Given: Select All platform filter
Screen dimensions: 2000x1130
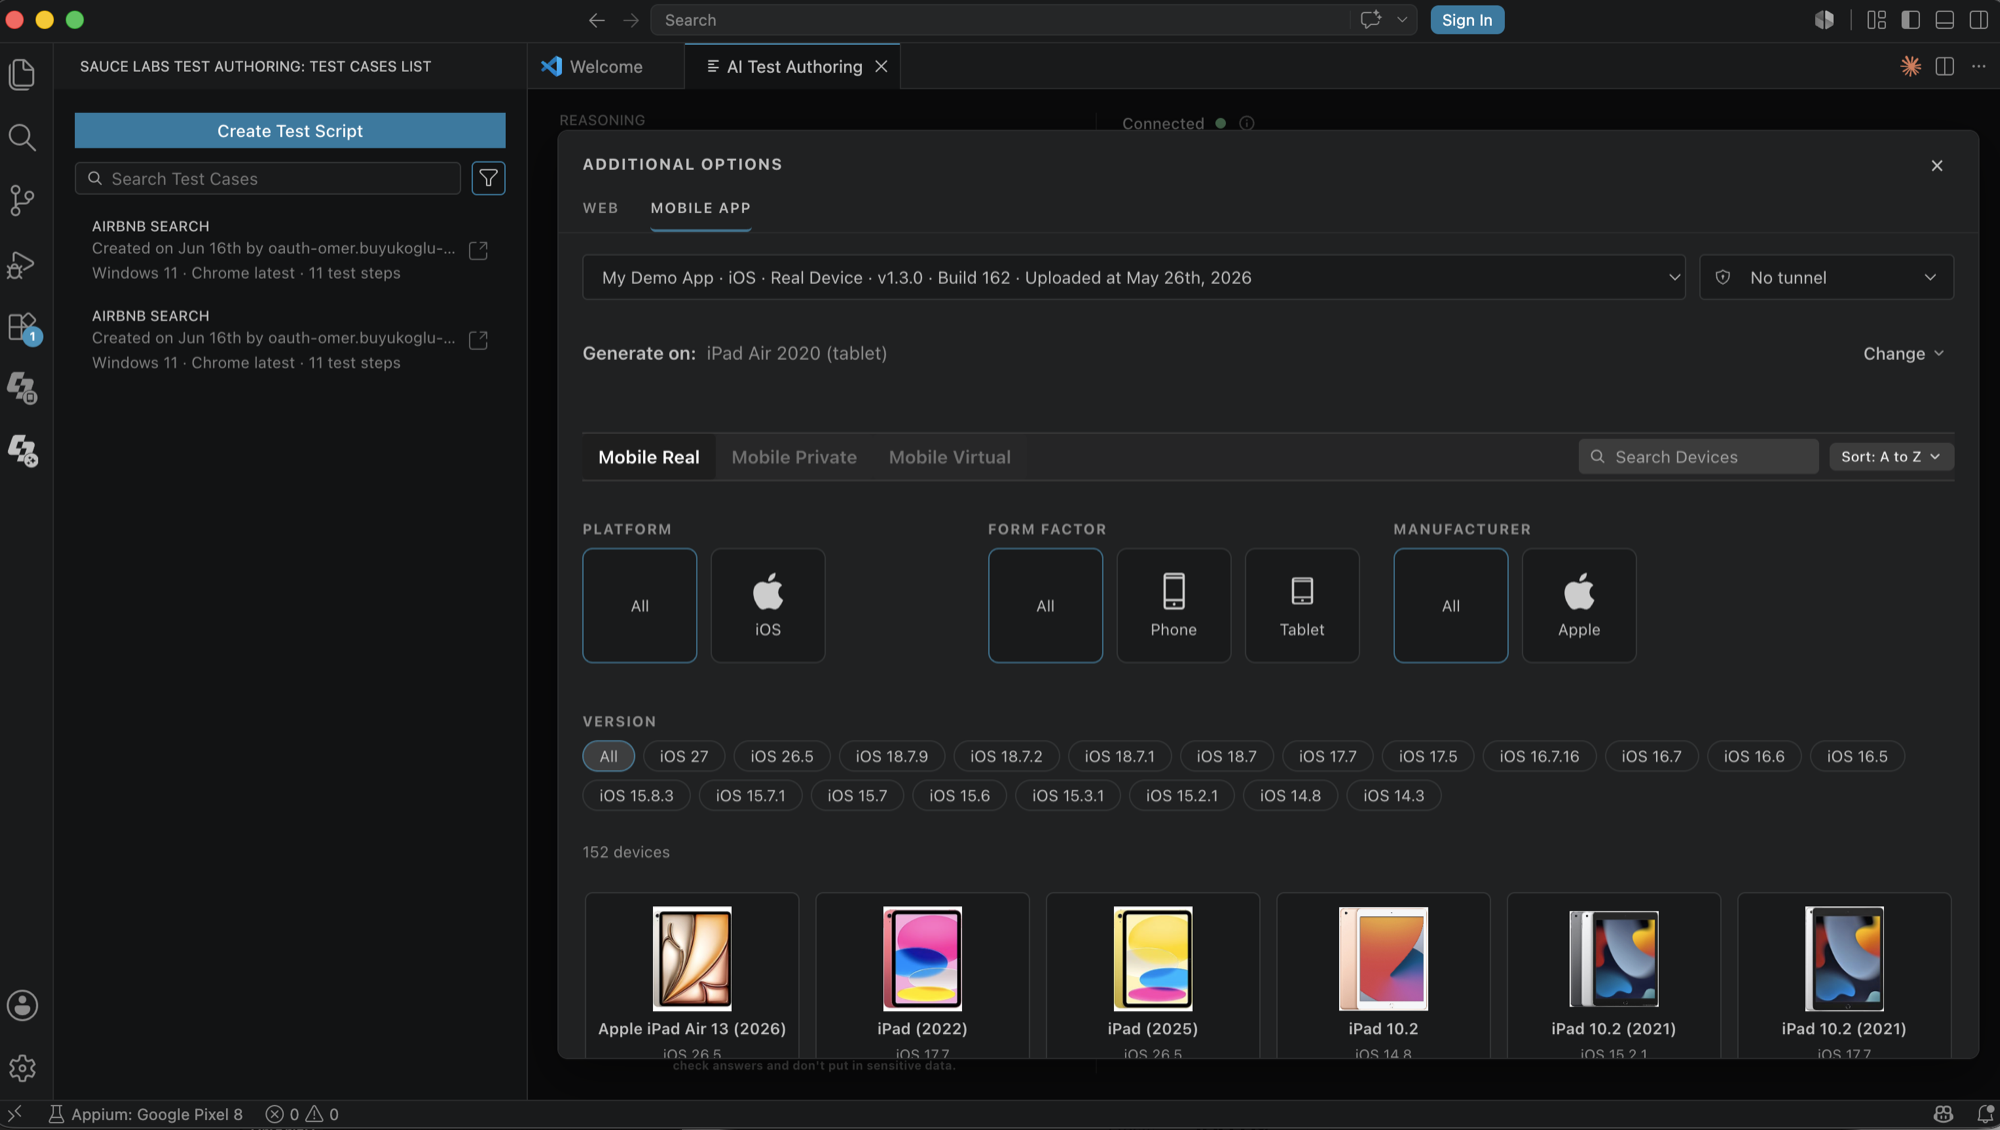Looking at the screenshot, I should 640,605.
